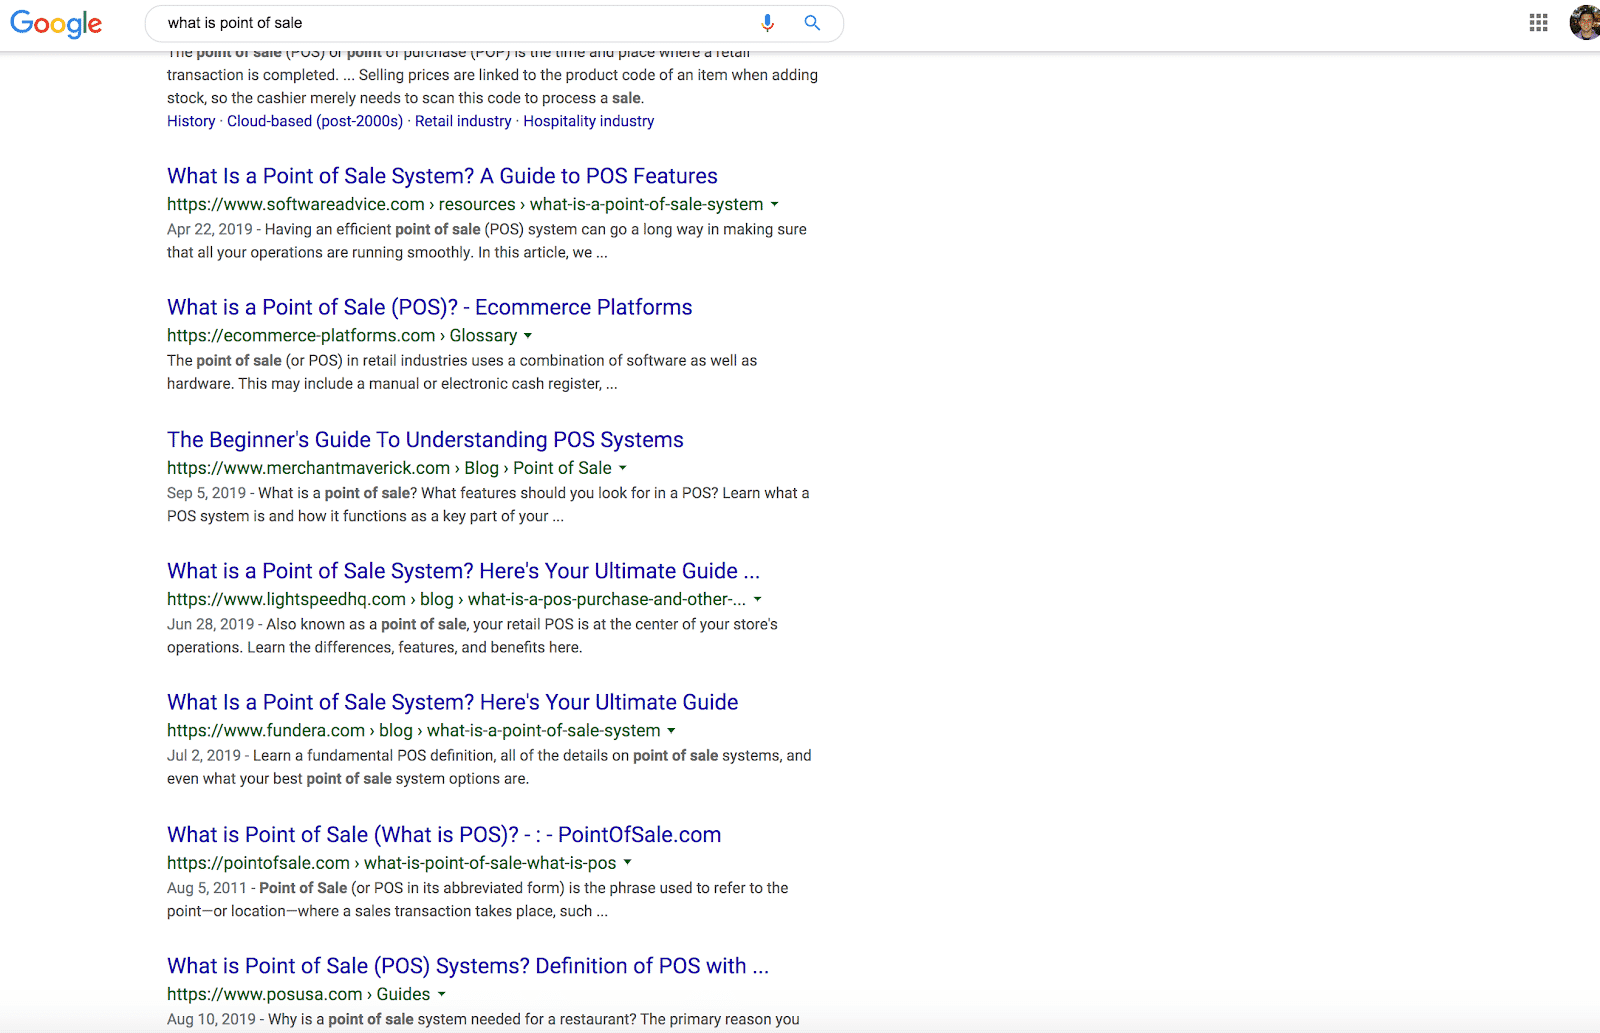Click the posusa.com Guides URL
This screenshot has width=1600, height=1033.
[299, 994]
